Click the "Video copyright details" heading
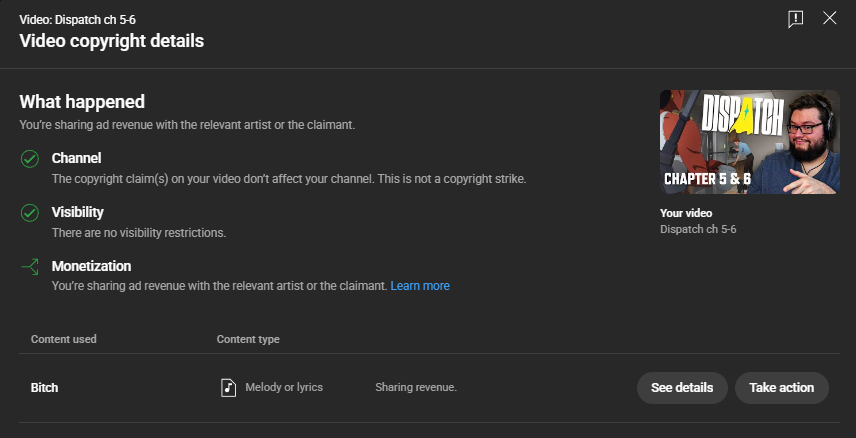The image size is (856, 438). click(111, 41)
